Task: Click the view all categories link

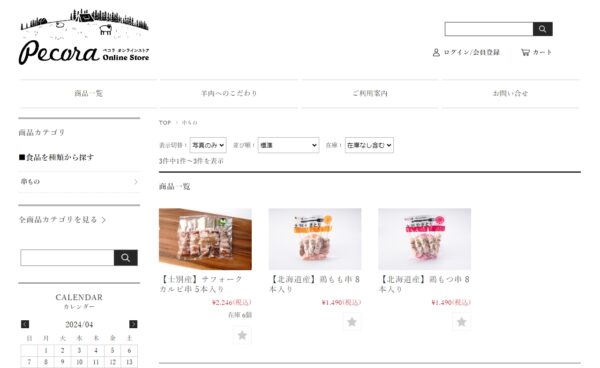Action: [62, 220]
